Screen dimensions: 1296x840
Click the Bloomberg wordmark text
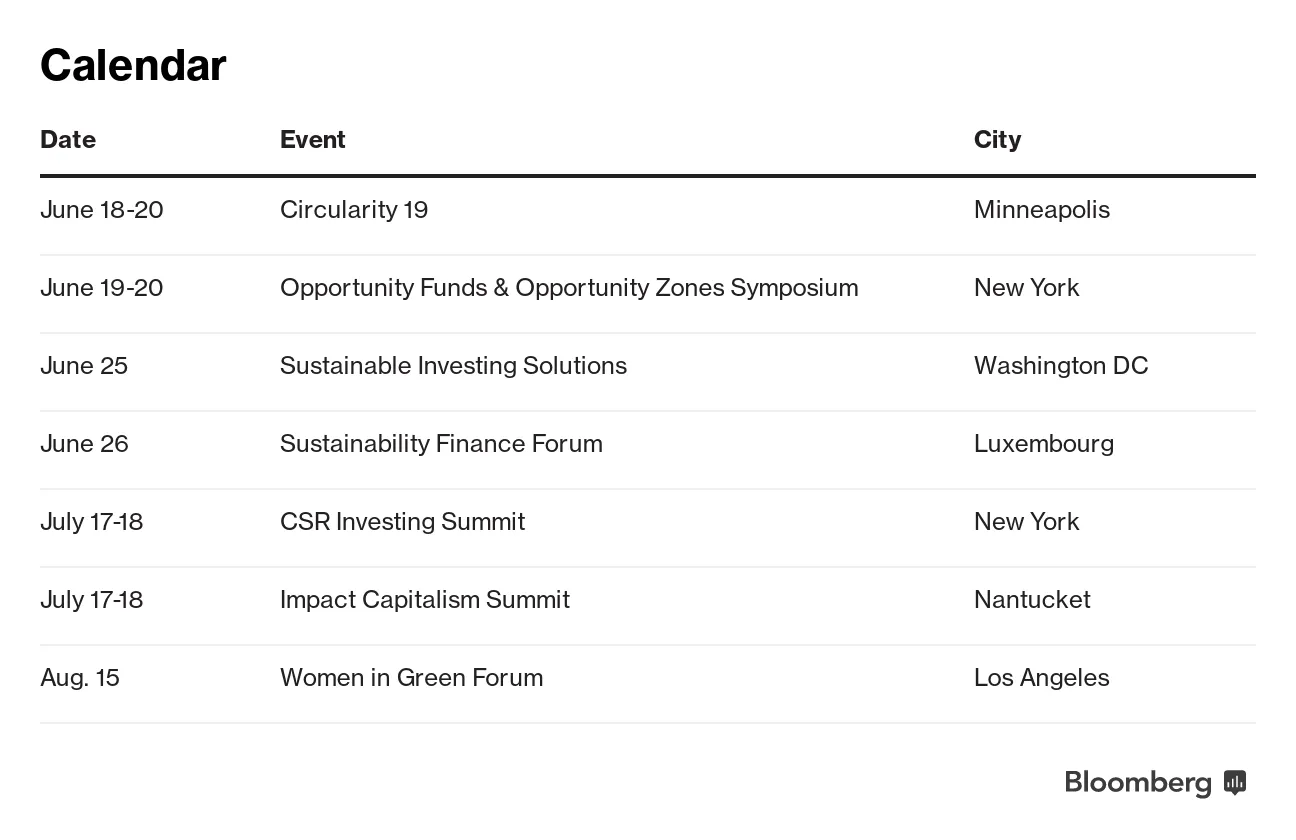pyautogui.click(x=1137, y=782)
